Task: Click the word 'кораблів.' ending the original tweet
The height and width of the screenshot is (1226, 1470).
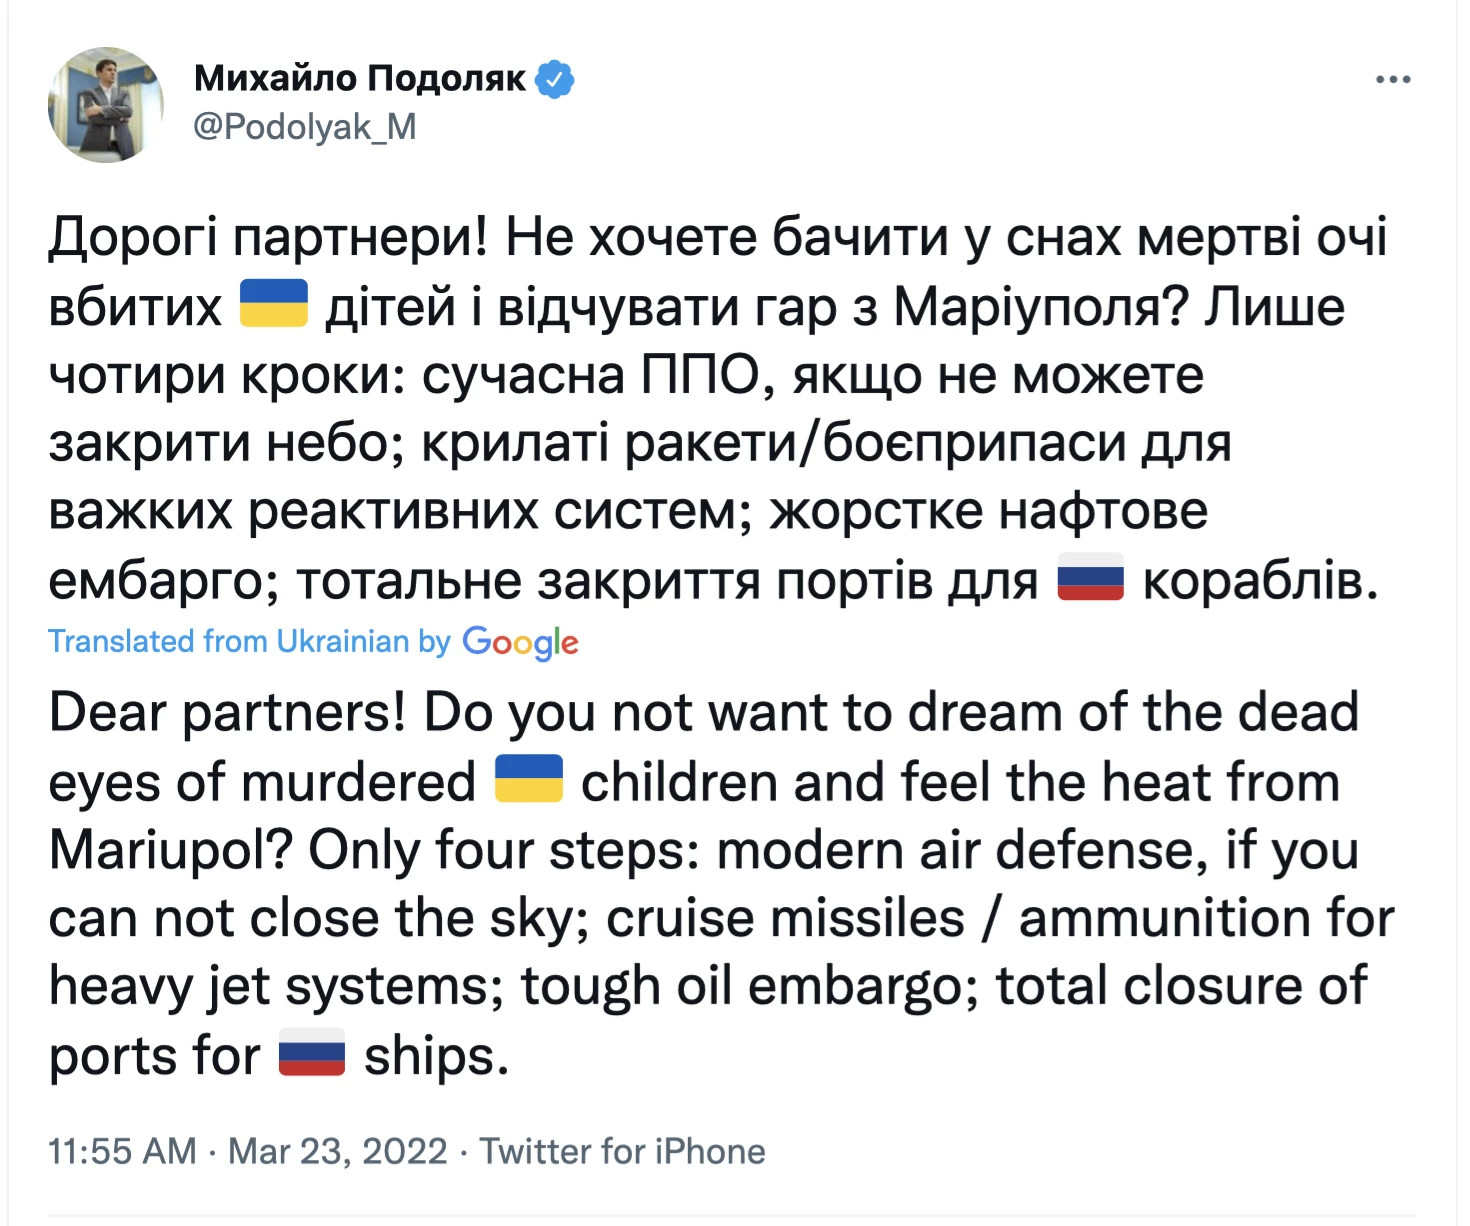Action: pyautogui.click(x=1261, y=581)
